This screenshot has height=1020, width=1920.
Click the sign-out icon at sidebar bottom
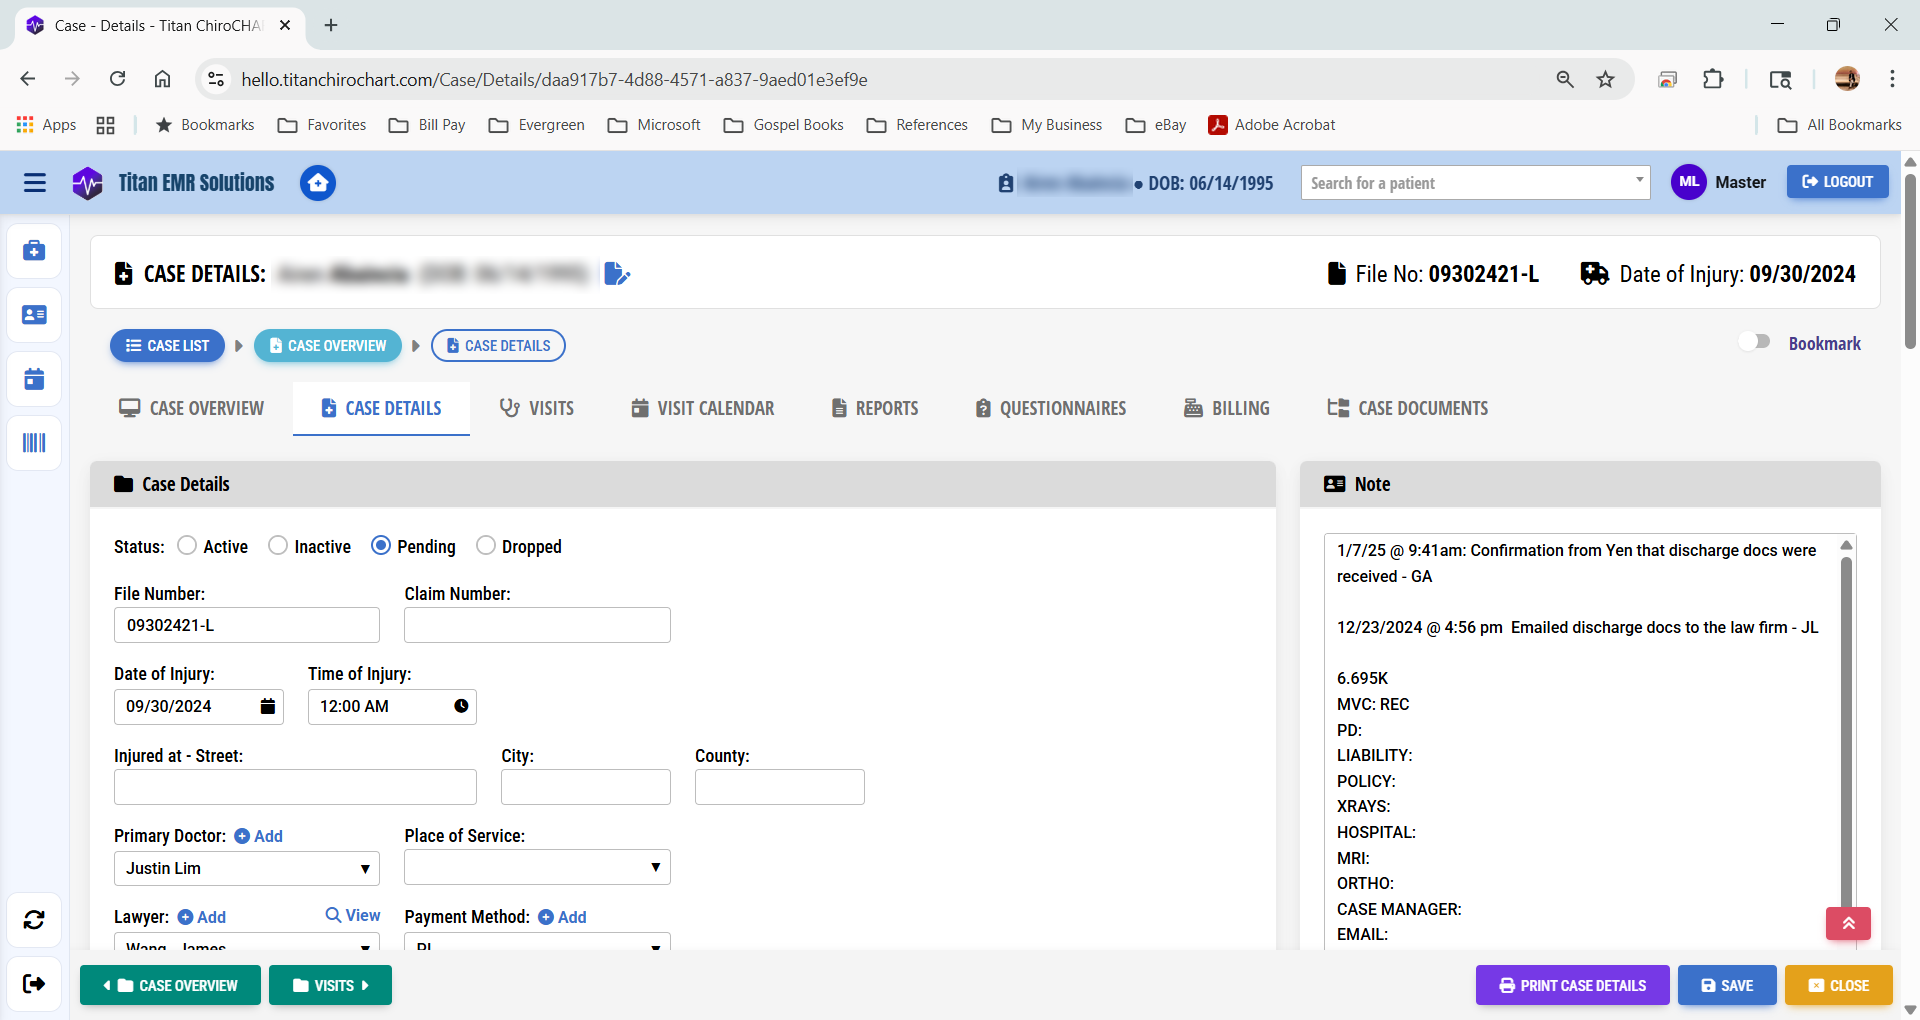click(34, 984)
